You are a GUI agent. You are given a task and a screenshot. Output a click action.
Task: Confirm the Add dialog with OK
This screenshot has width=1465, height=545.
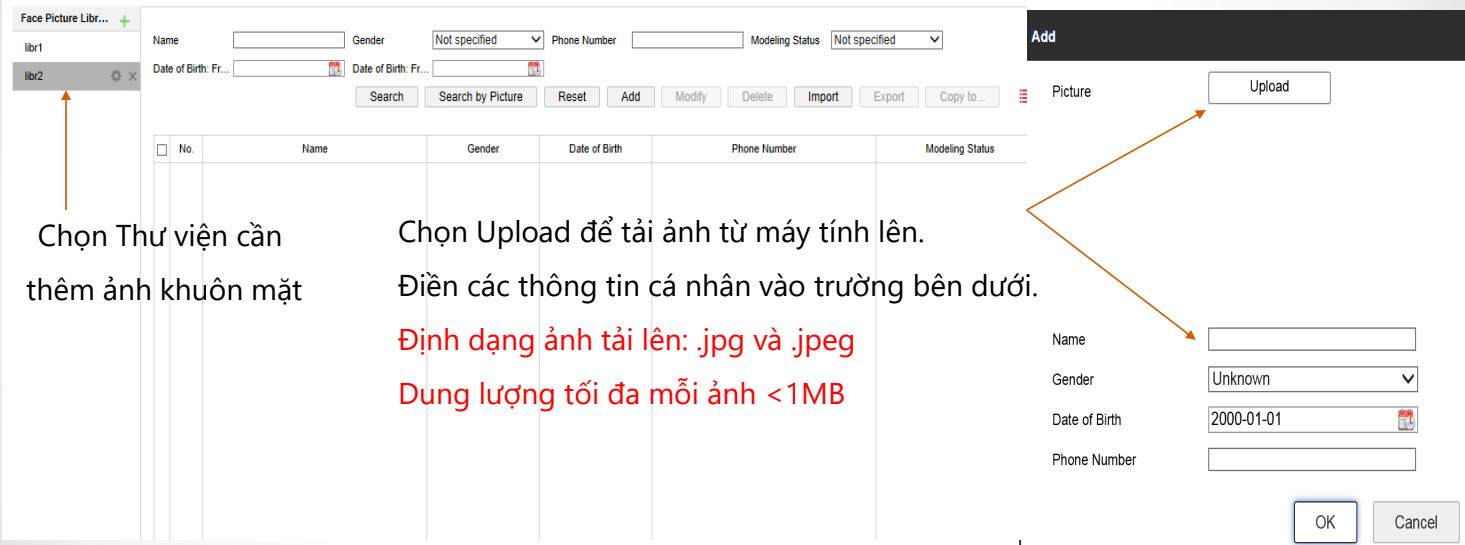click(x=1325, y=522)
